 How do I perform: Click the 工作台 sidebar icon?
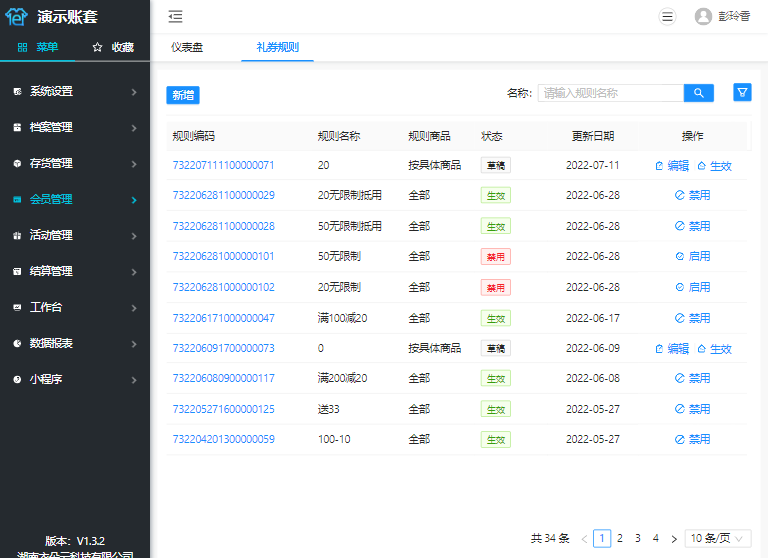pos(18,308)
